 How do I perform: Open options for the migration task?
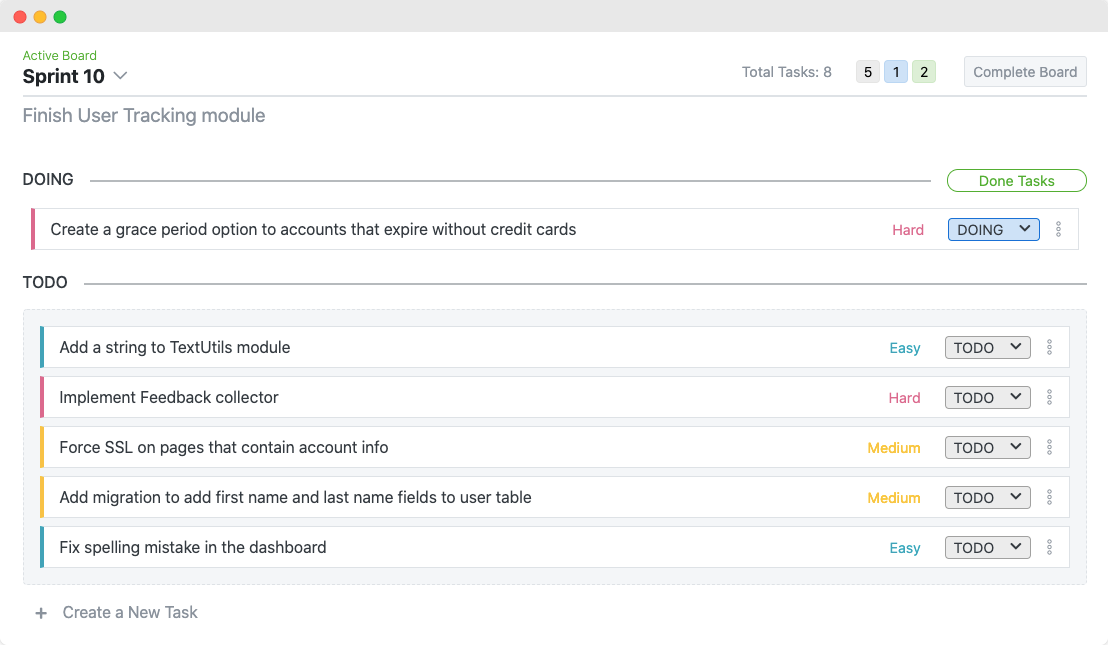[1049, 498]
